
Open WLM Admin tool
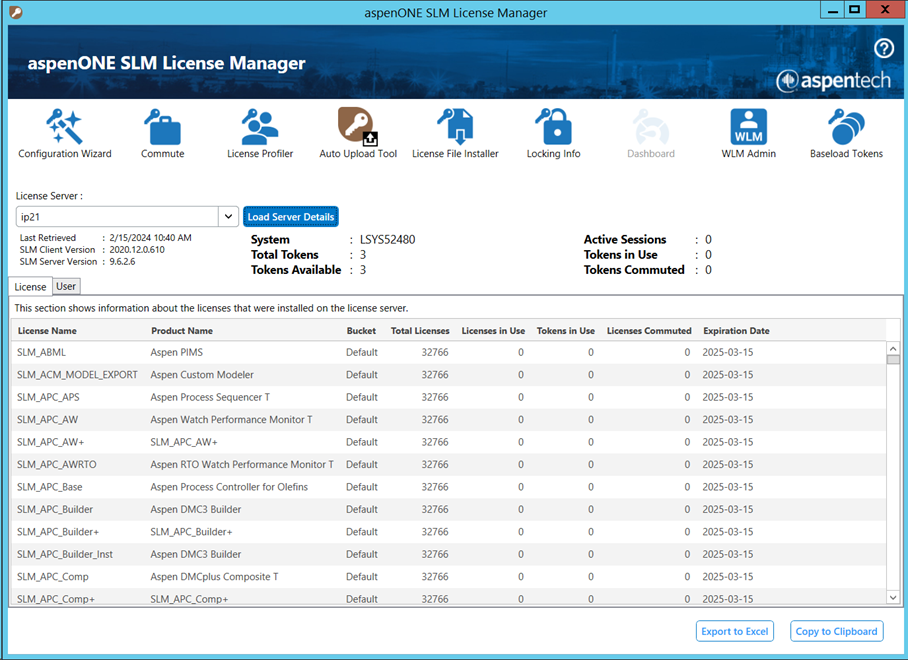748,133
